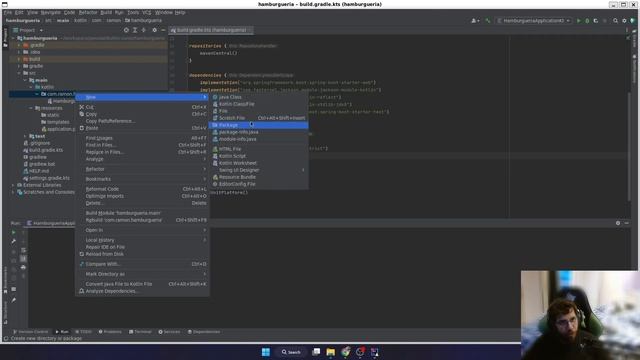Click the Debug bug icon in the toolbar

(x=587, y=20)
